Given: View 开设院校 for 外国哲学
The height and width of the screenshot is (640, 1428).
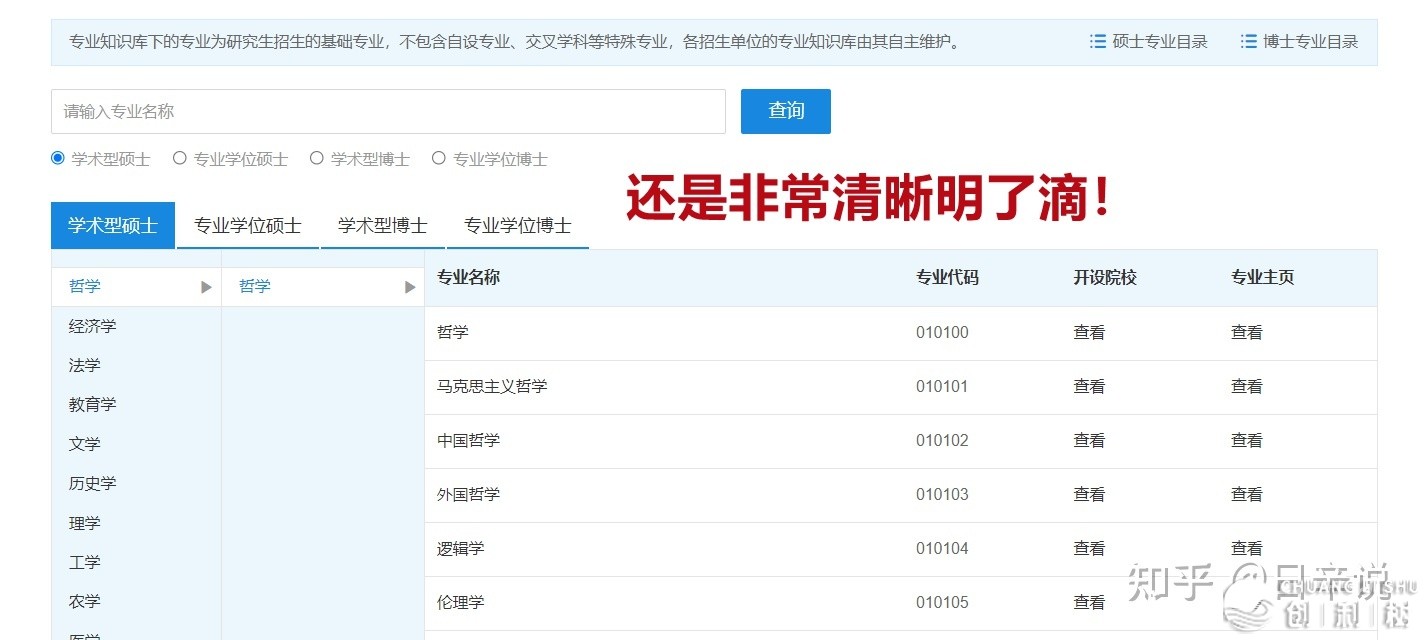Looking at the screenshot, I should coord(1089,494).
